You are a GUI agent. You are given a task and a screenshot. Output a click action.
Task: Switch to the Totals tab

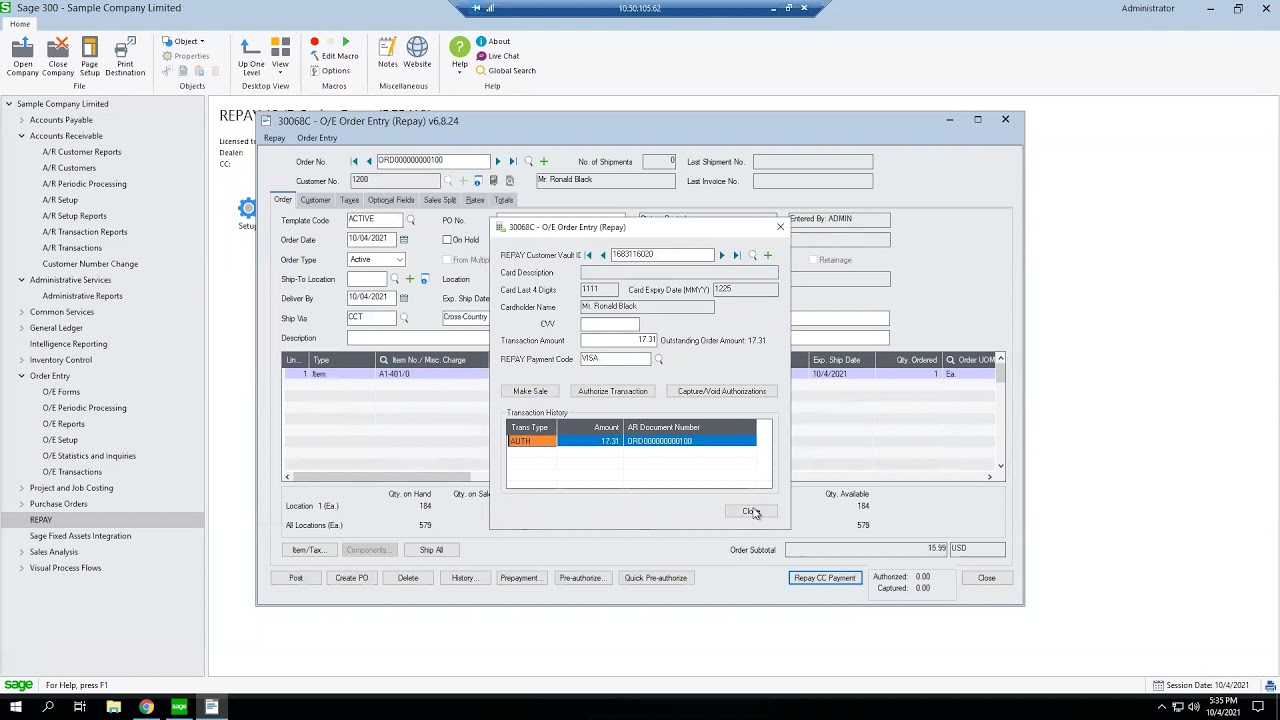coord(504,200)
